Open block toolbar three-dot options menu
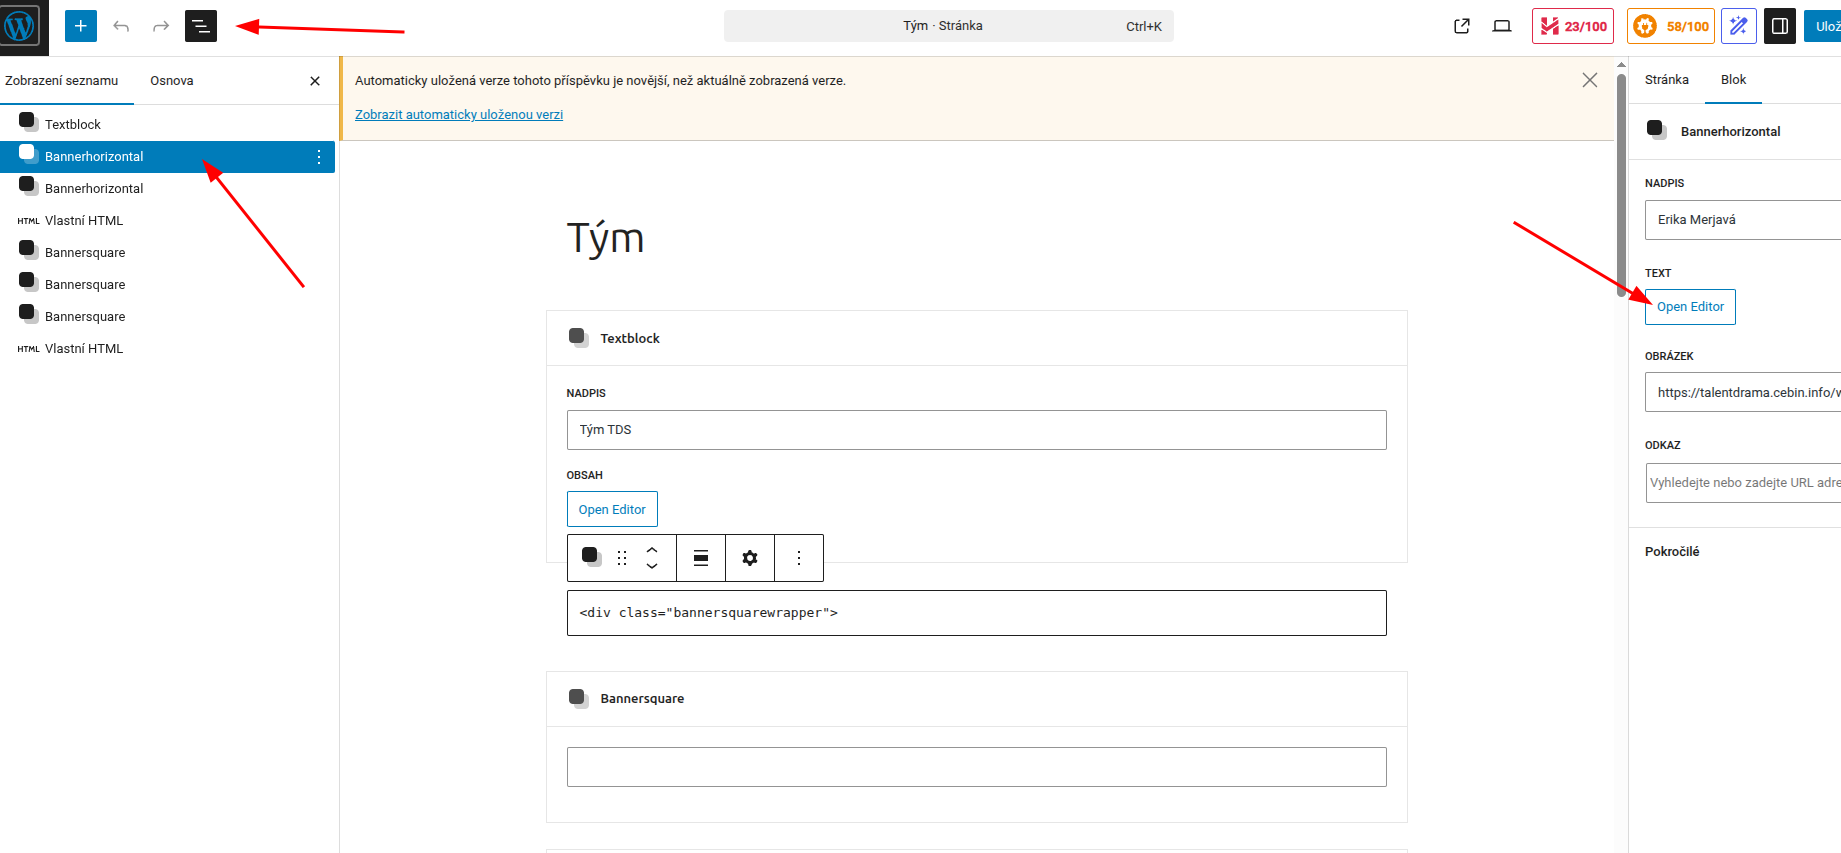The image size is (1841, 853). tap(799, 558)
